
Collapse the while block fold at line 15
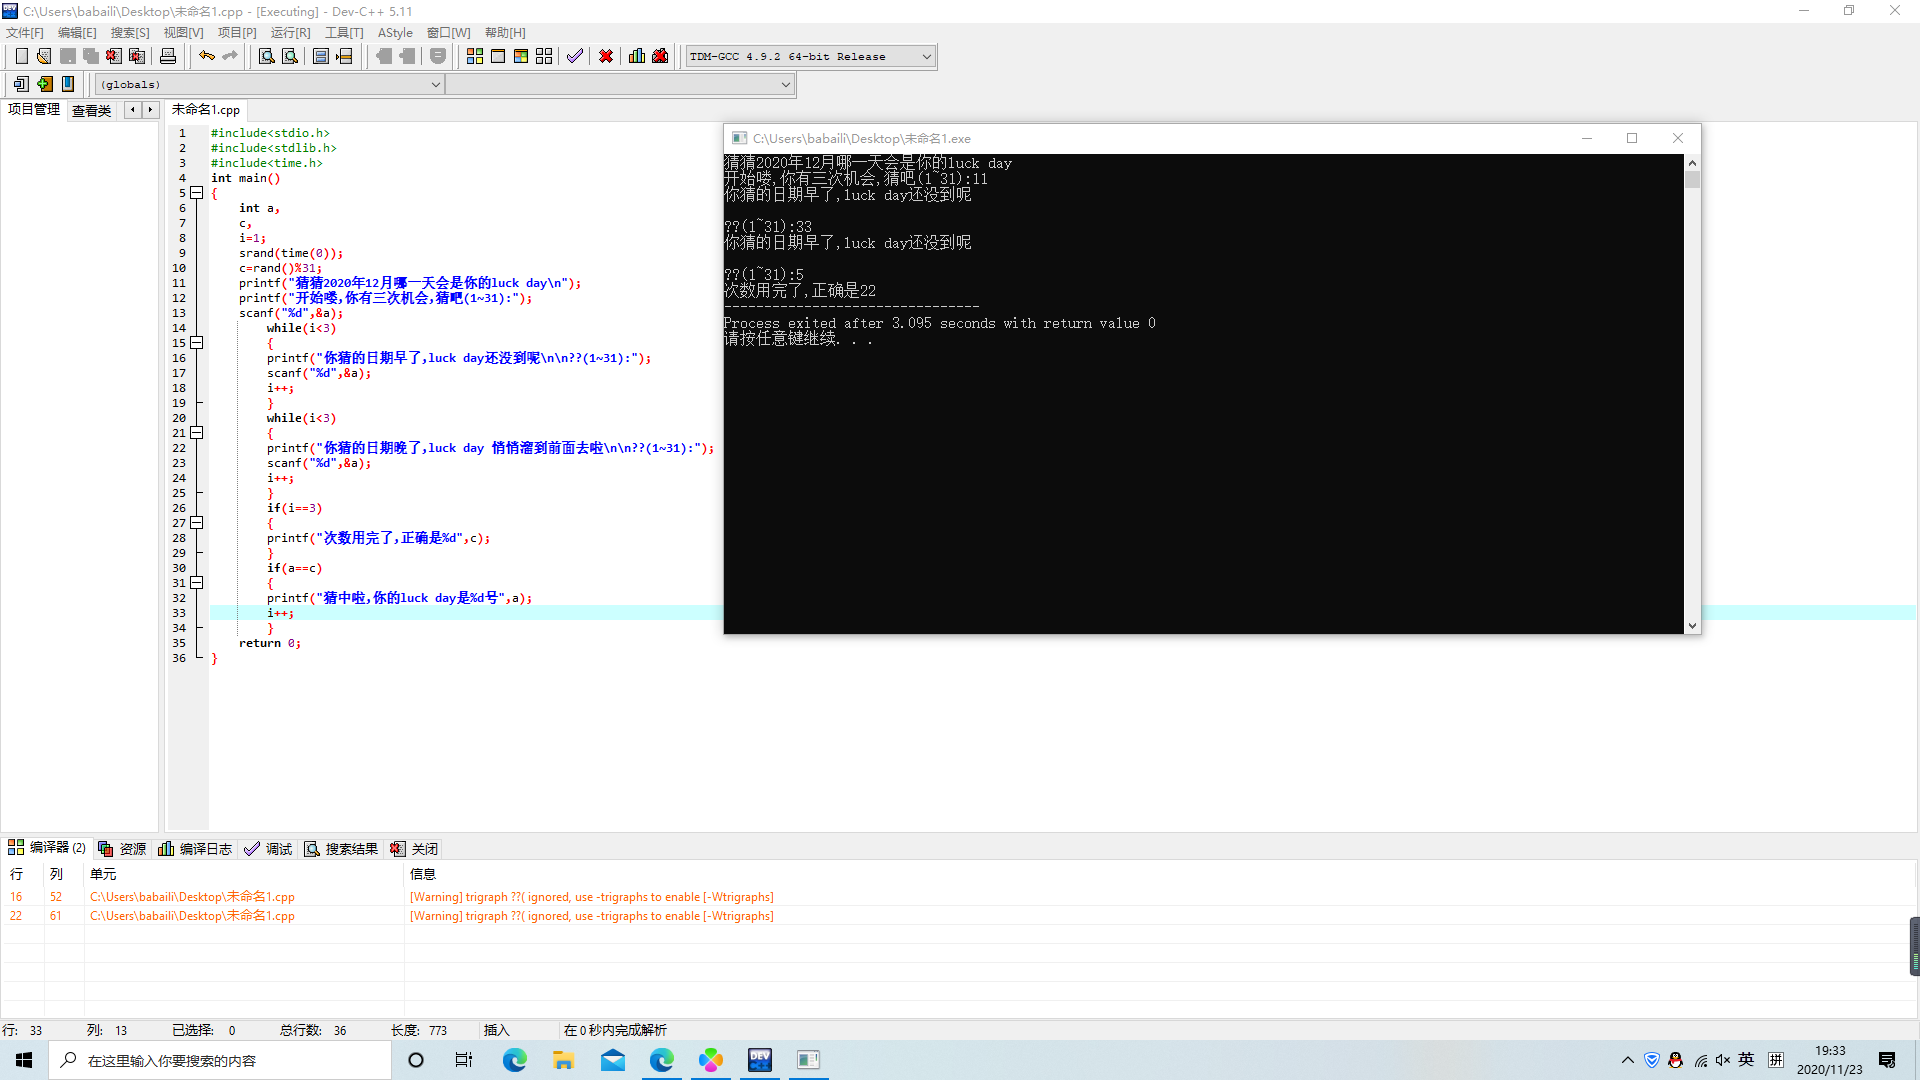click(x=197, y=343)
